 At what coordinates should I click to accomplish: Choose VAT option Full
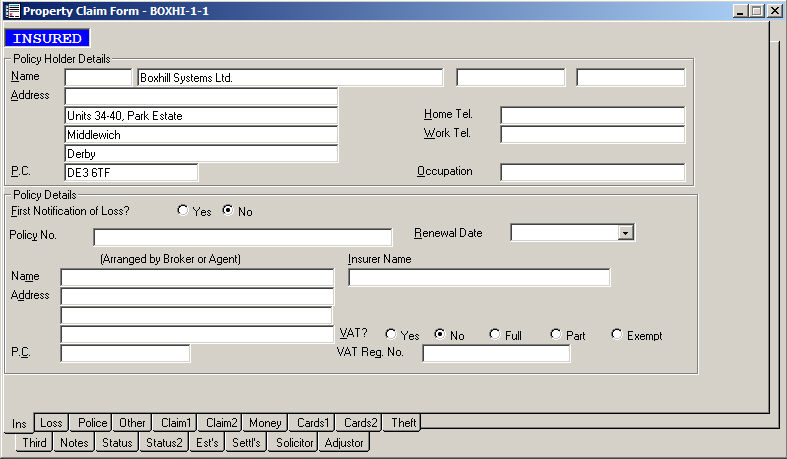pos(495,335)
